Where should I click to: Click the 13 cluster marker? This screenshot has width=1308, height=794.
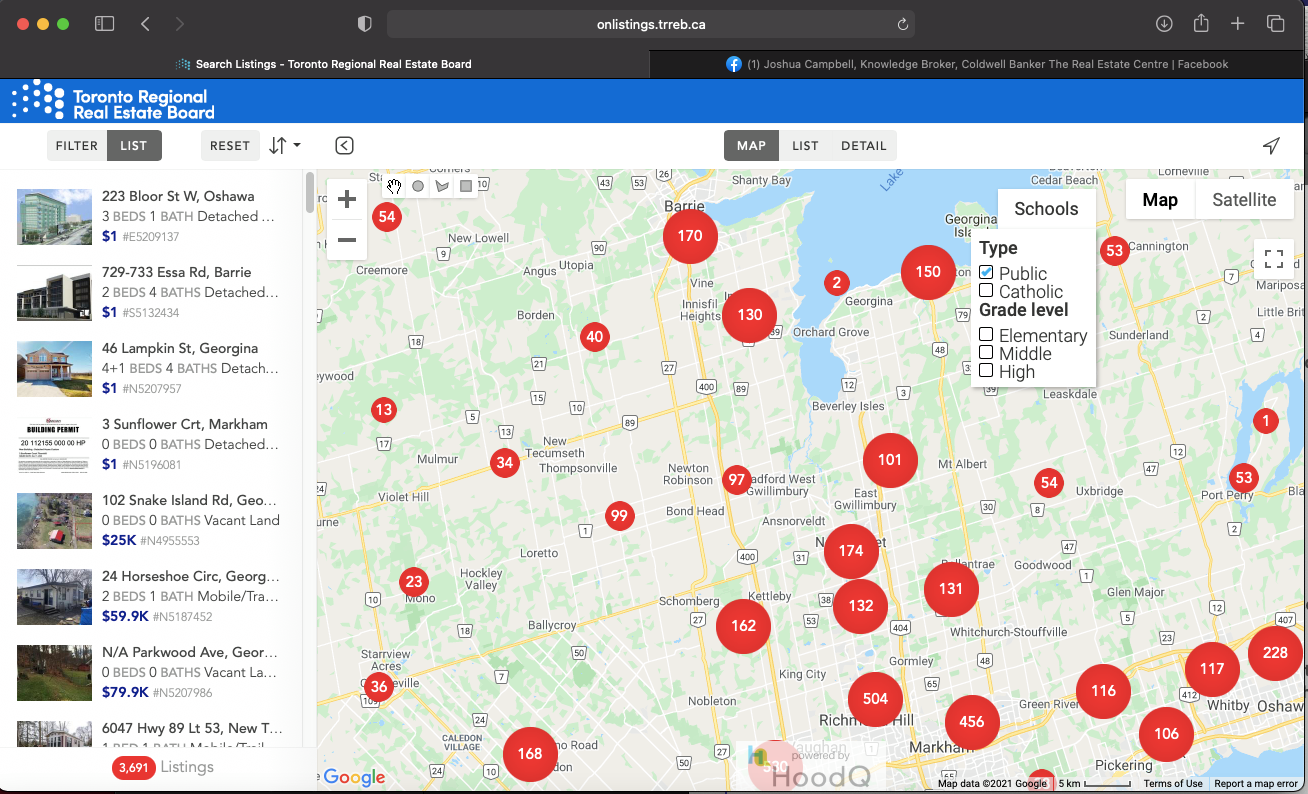tap(384, 409)
